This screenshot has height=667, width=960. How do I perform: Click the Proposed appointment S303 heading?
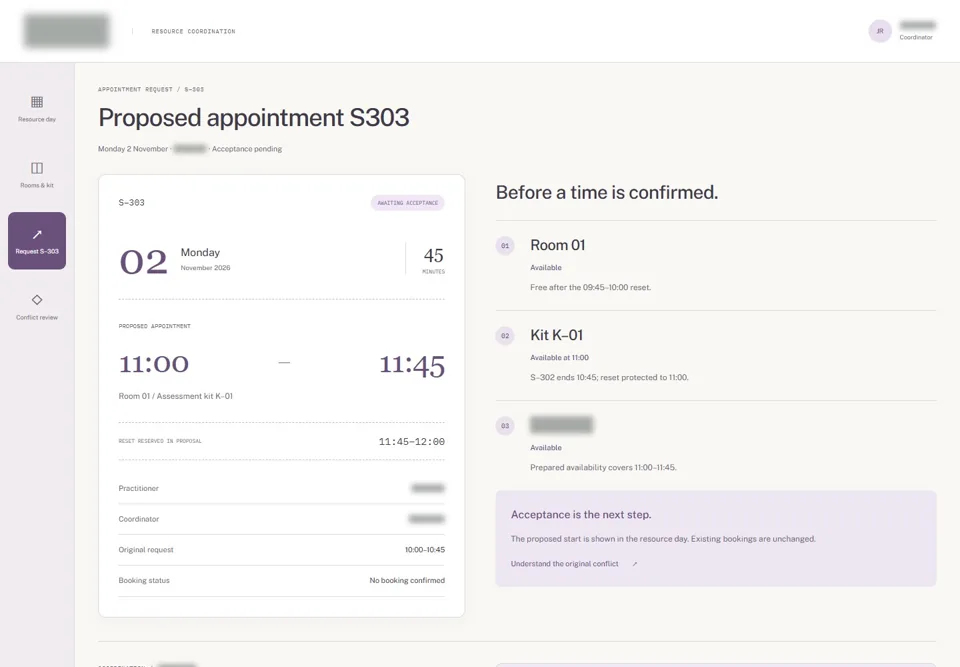click(253, 118)
